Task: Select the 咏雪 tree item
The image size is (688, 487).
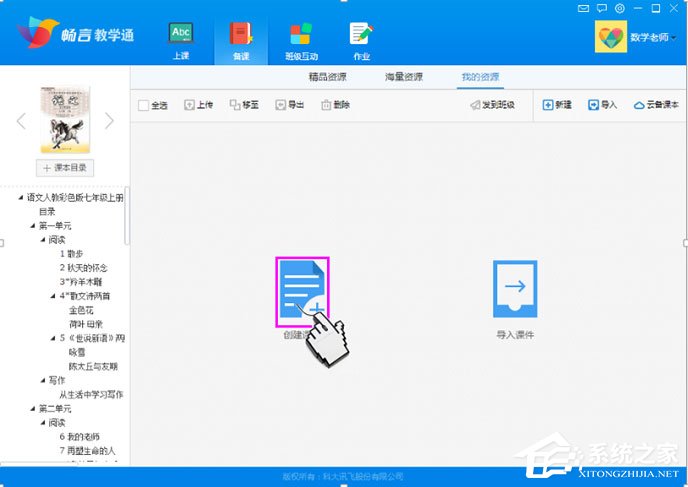Action: click(77, 352)
